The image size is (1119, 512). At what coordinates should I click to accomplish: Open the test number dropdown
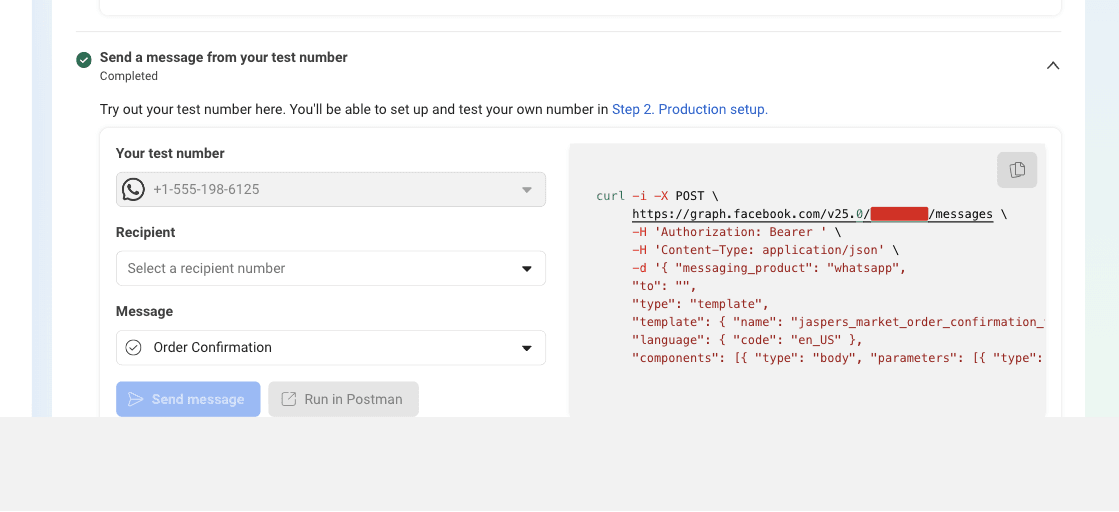[x=331, y=189]
